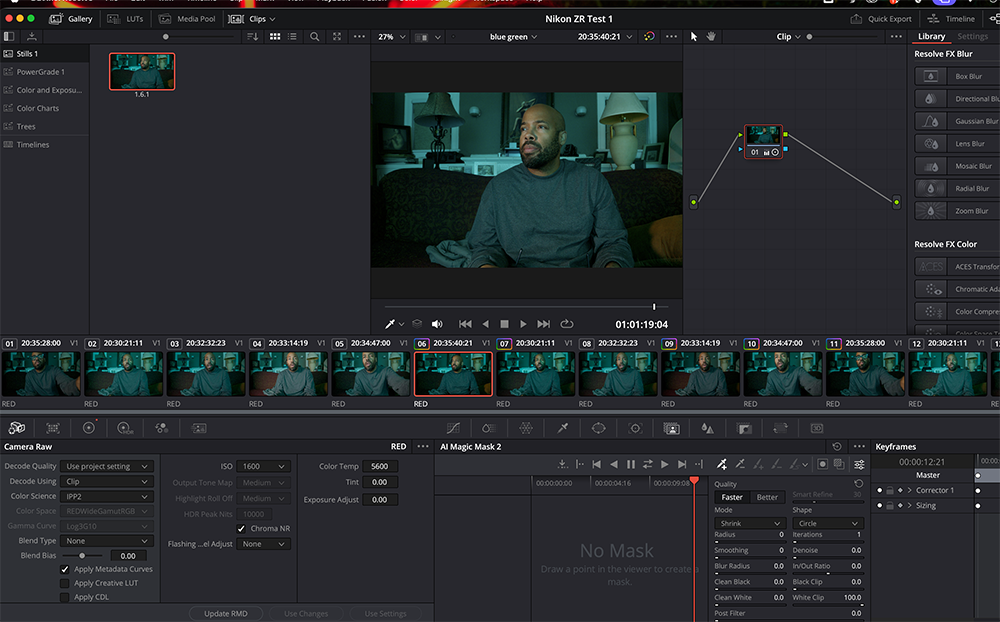
Task: Toggle loop playback in viewer
Action: coord(567,324)
